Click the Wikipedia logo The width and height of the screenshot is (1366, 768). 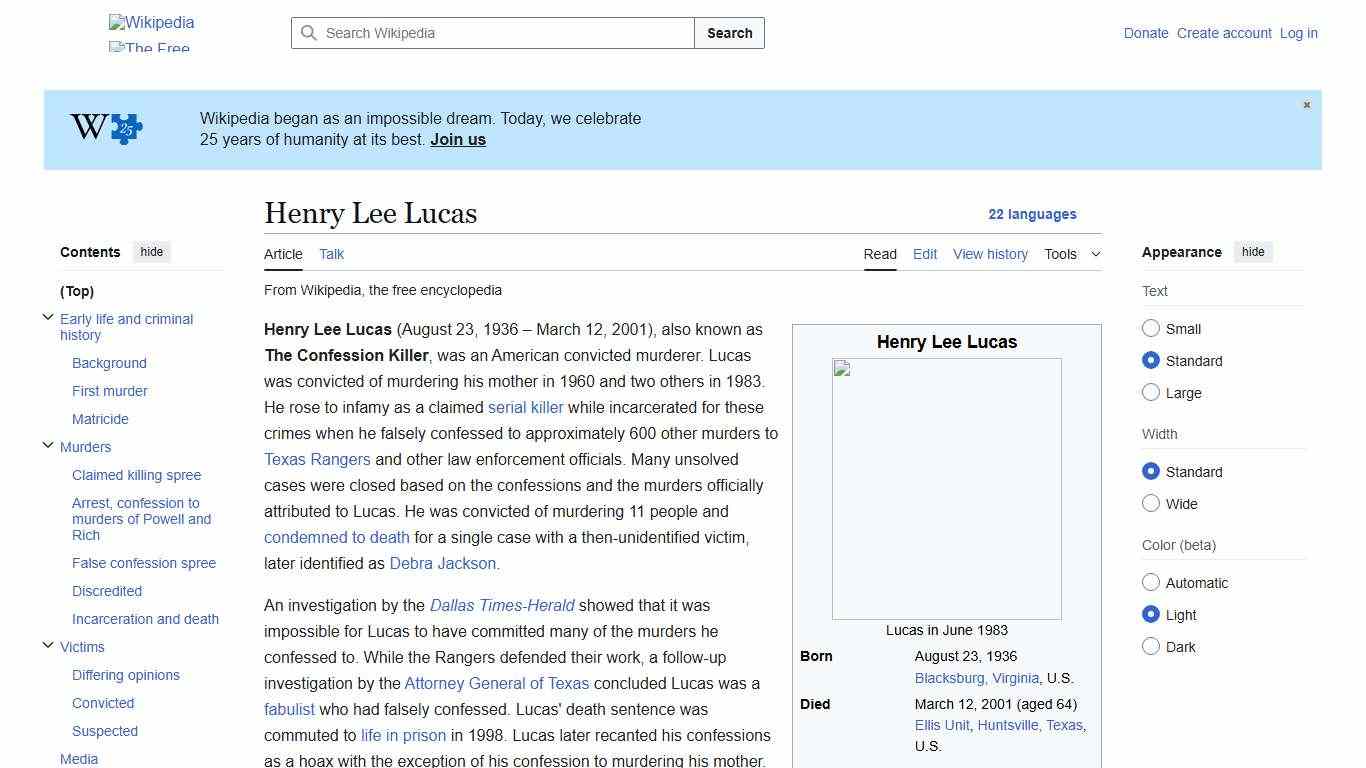(150, 22)
